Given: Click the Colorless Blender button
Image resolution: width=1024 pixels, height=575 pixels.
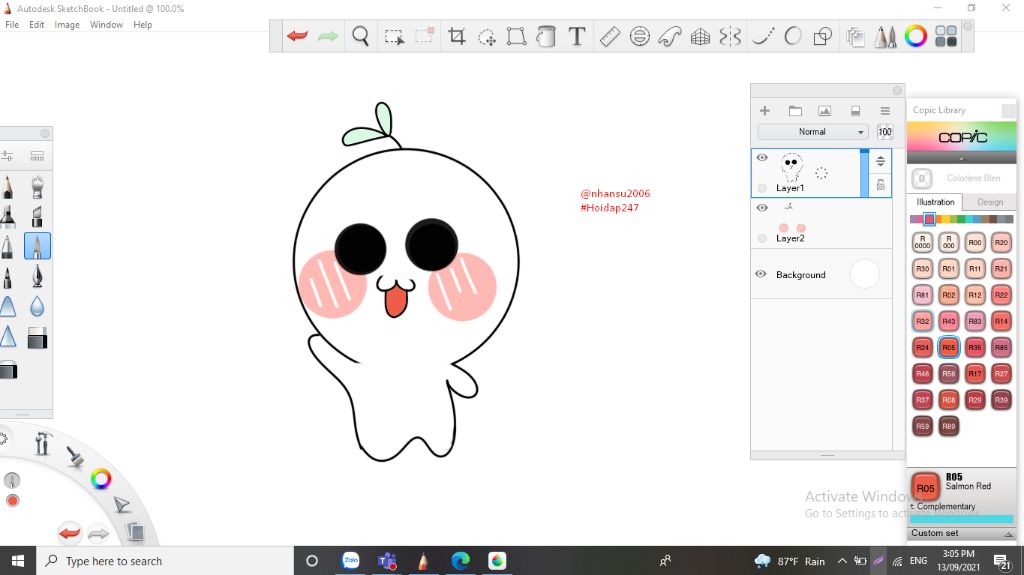Looking at the screenshot, I should coord(921,178).
